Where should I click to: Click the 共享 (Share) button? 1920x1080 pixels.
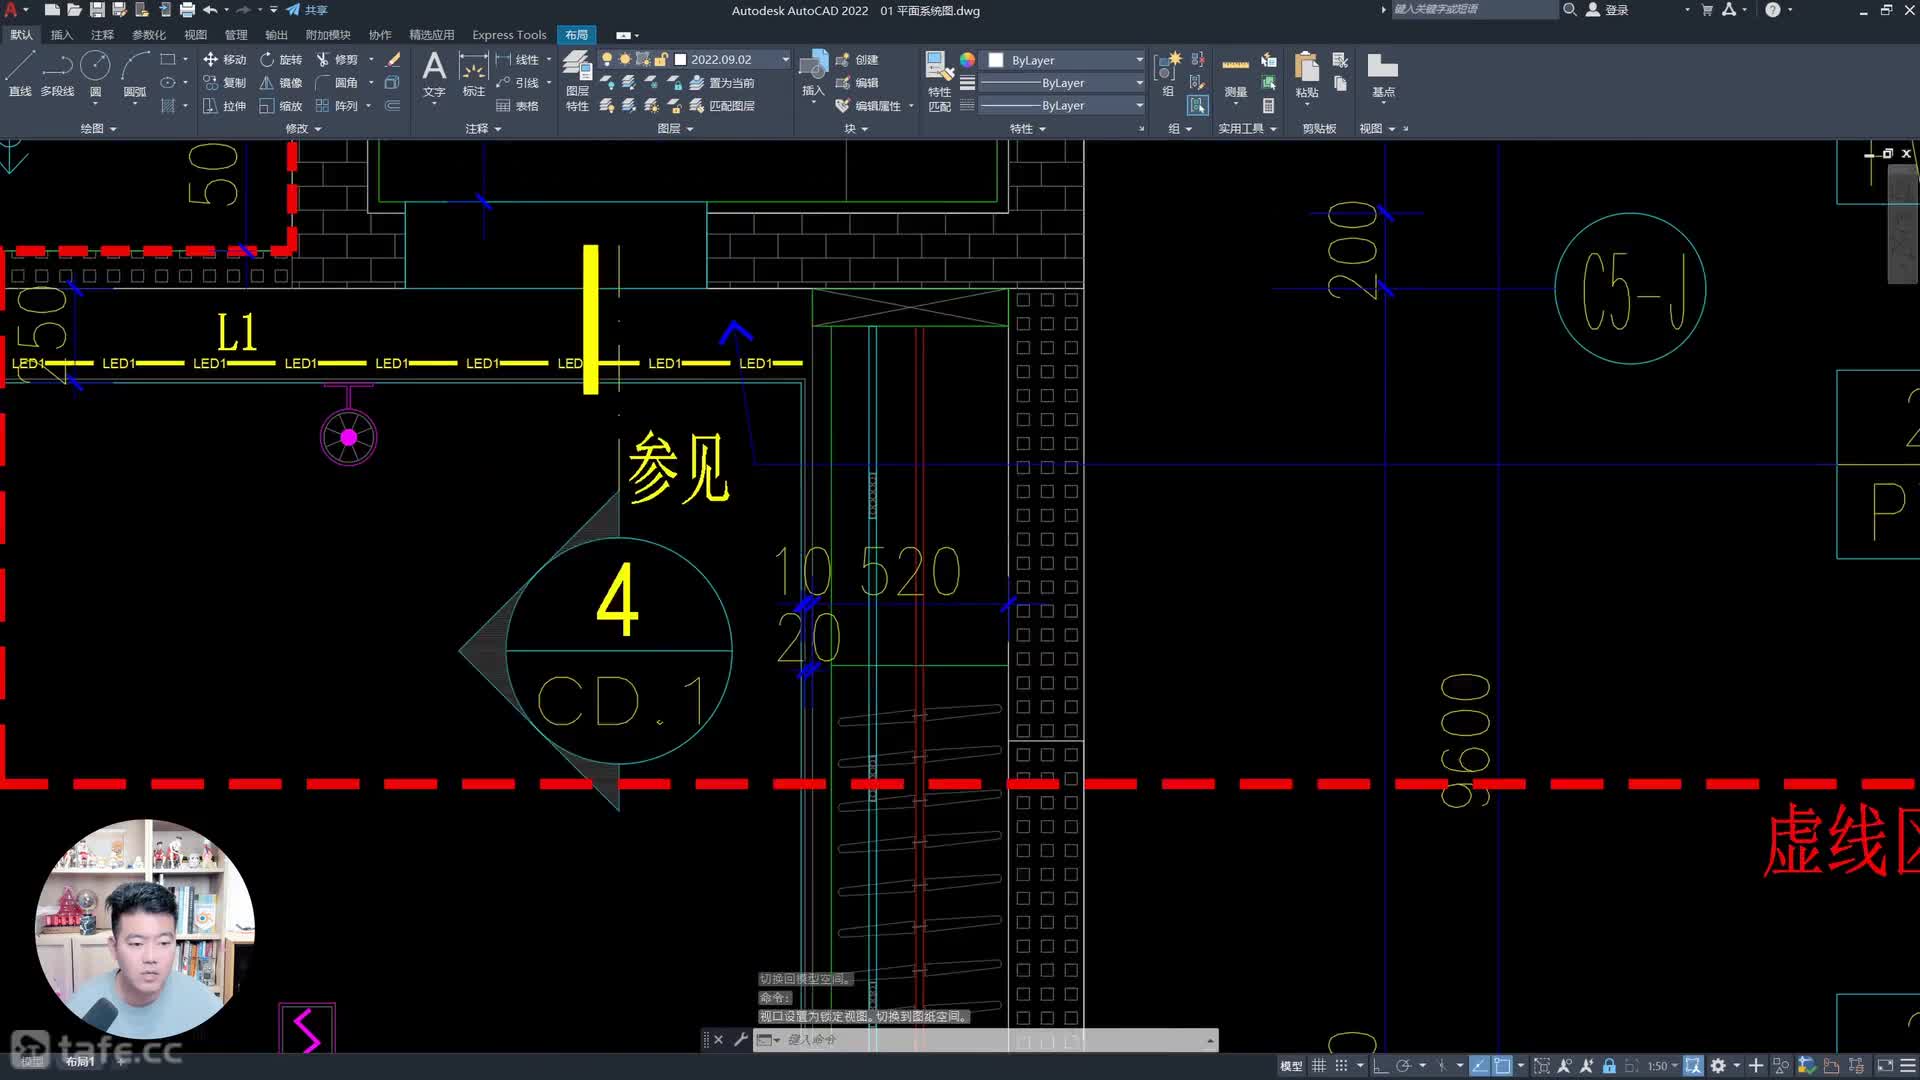[x=307, y=10]
